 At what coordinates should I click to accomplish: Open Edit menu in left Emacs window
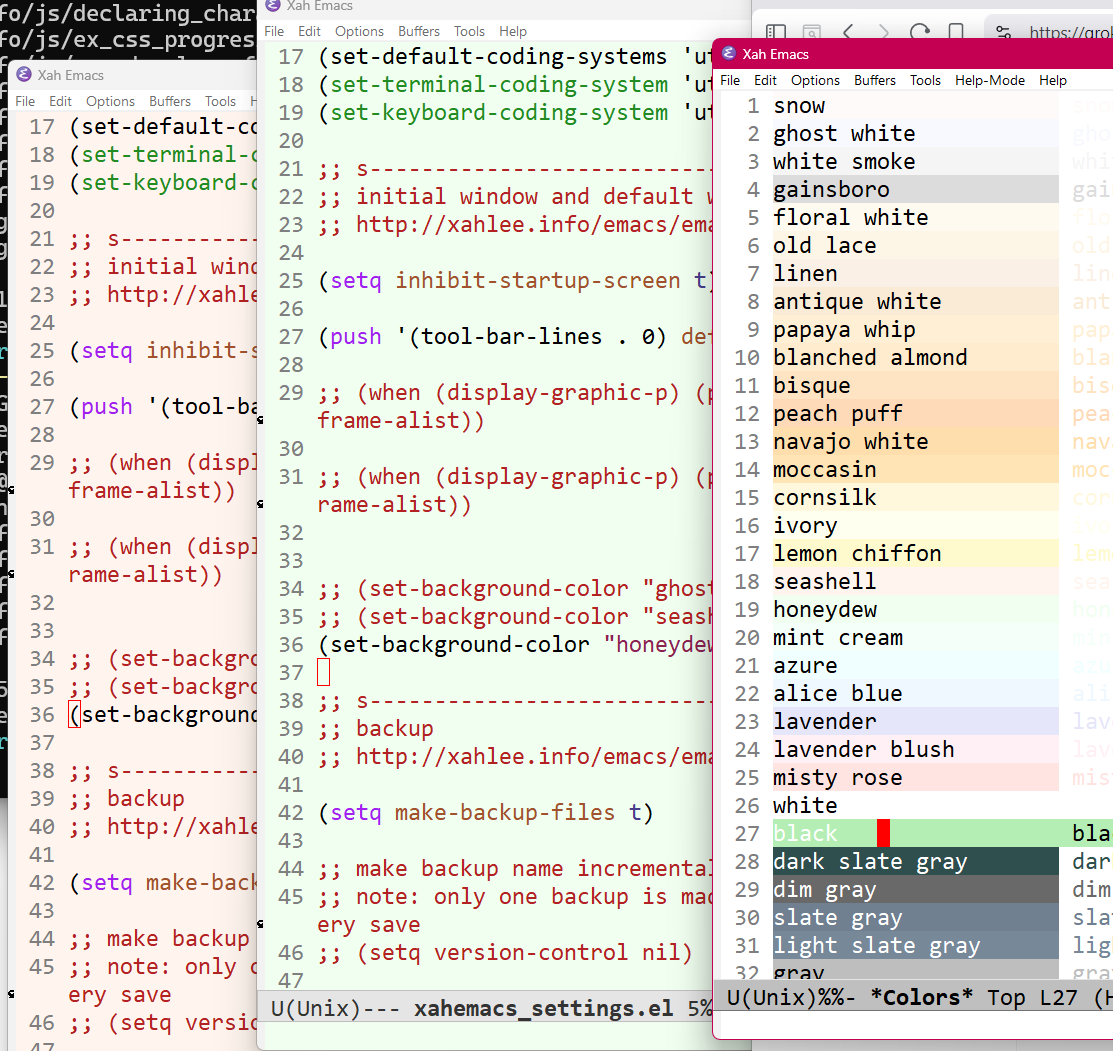(60, 101)
